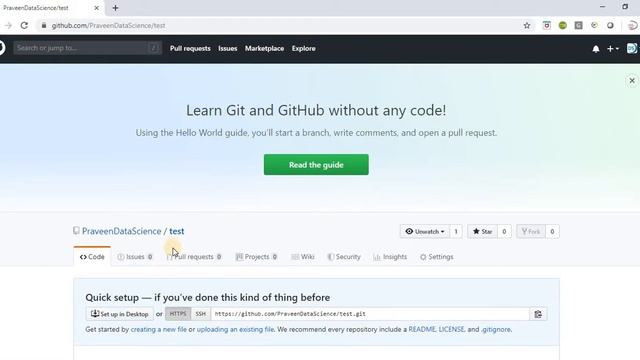Switch to the Projects tab
Screen dimensions: 640x360
[x=257, y=257]
